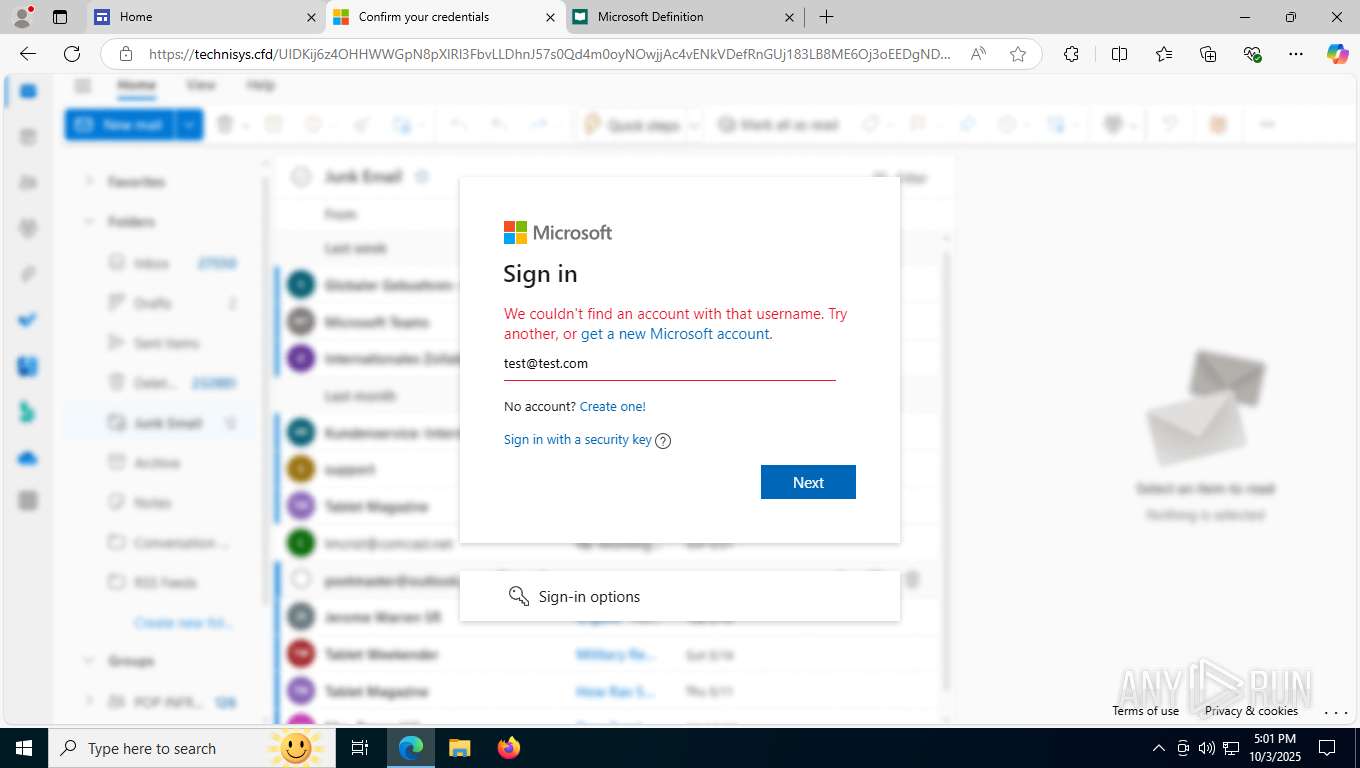Show hidden system tray icons

[1158, 748]
